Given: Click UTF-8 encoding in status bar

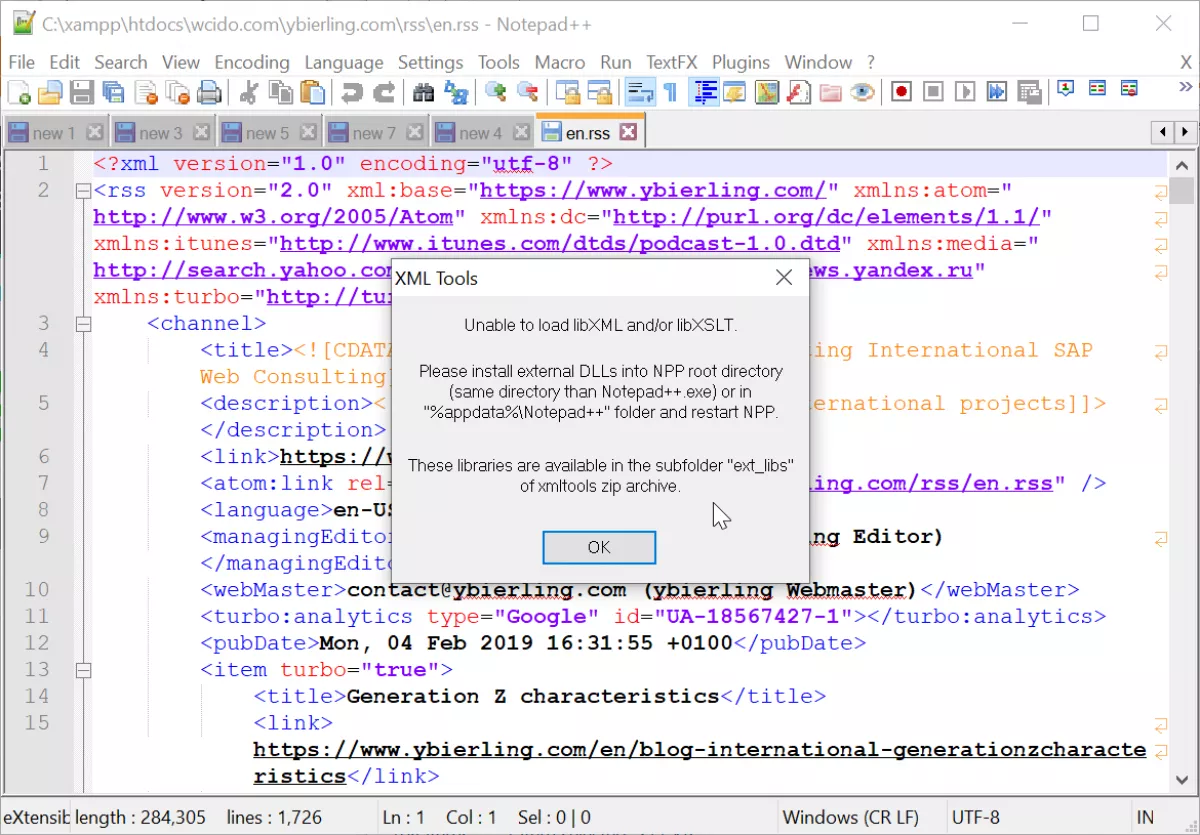Looking at the screenshot, I should pyautogui.click(x=975, y=817).
